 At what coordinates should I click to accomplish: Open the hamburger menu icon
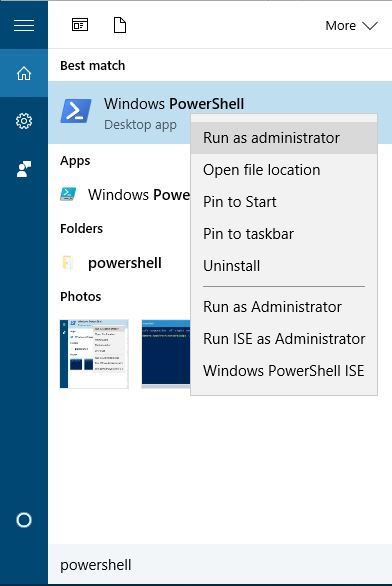(x=24, y=25)
